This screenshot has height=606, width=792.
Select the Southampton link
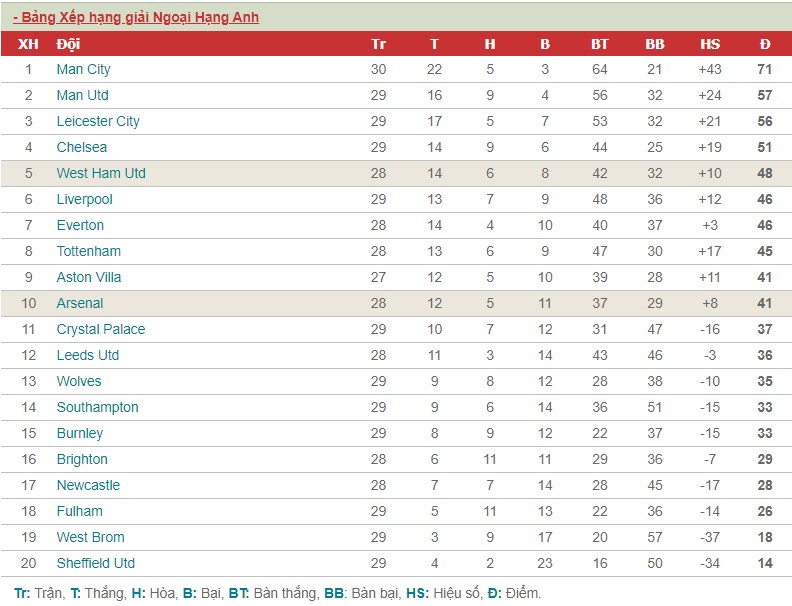97,407
